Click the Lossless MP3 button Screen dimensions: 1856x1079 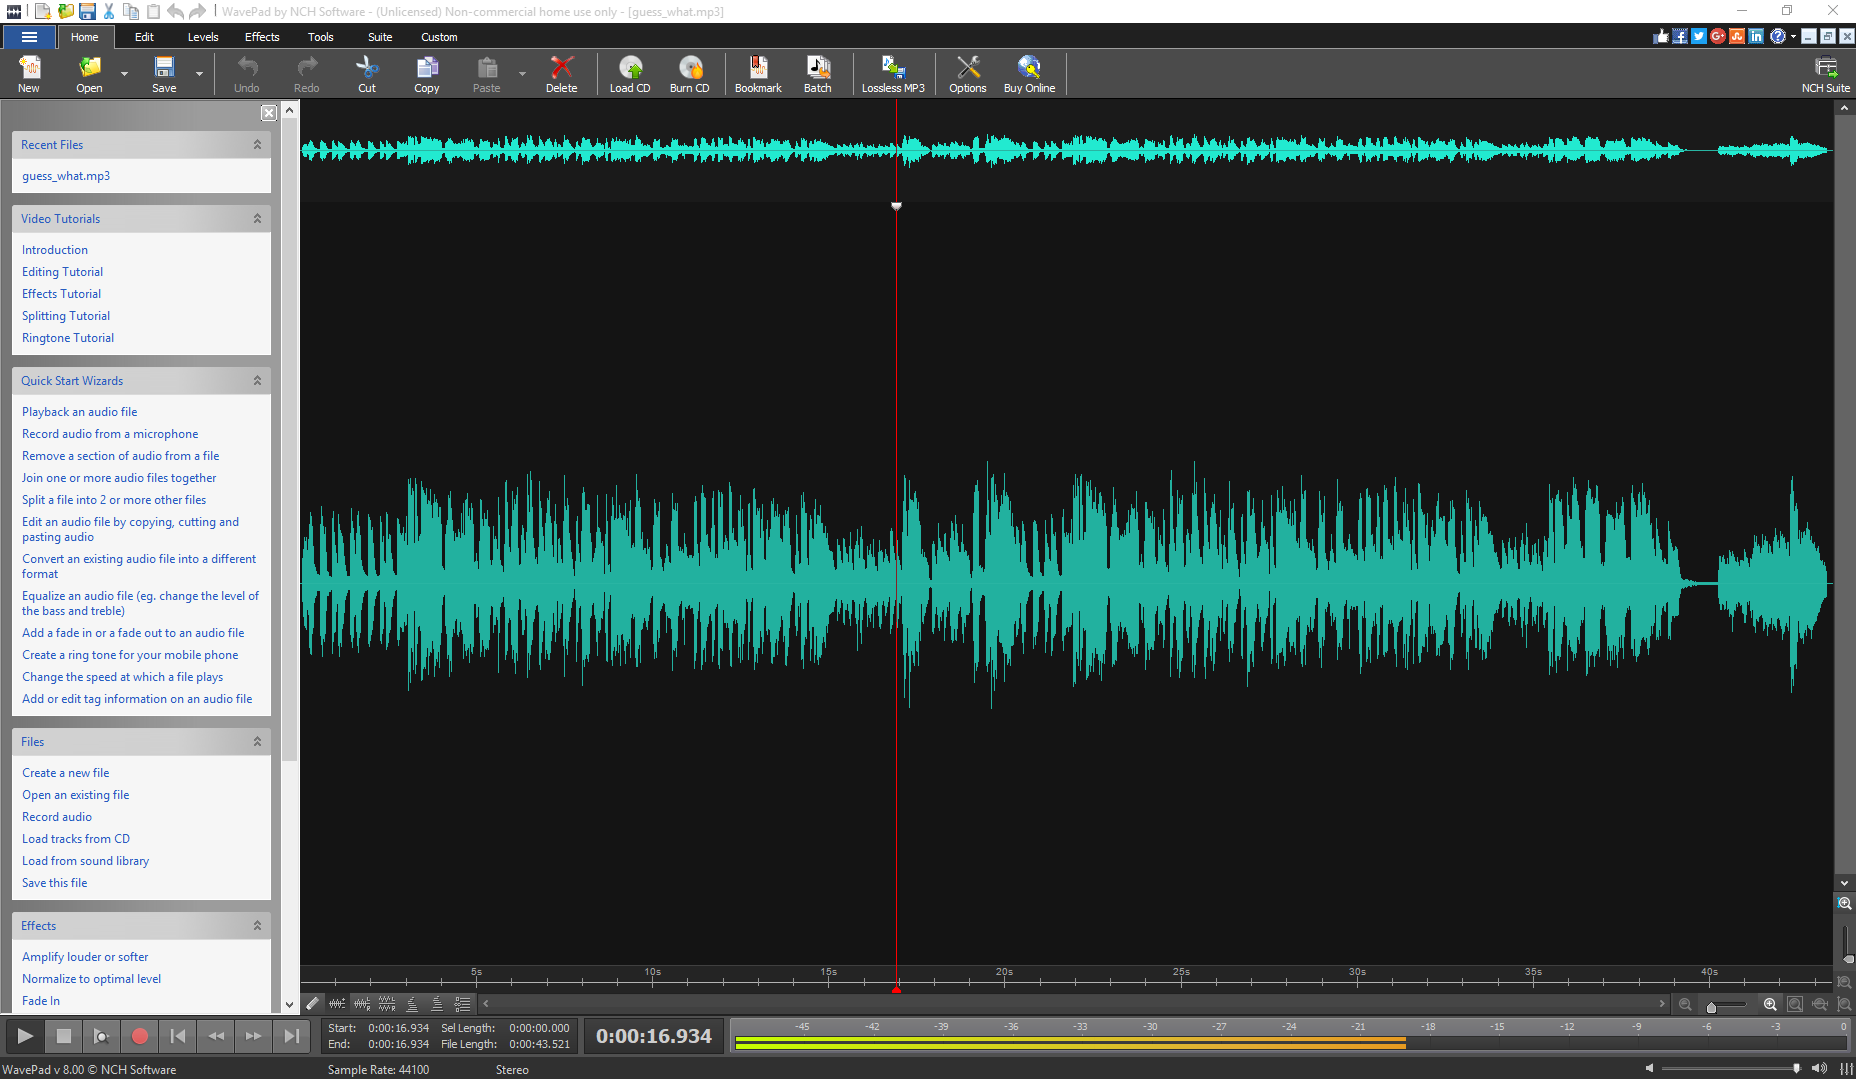click(893, 74)
